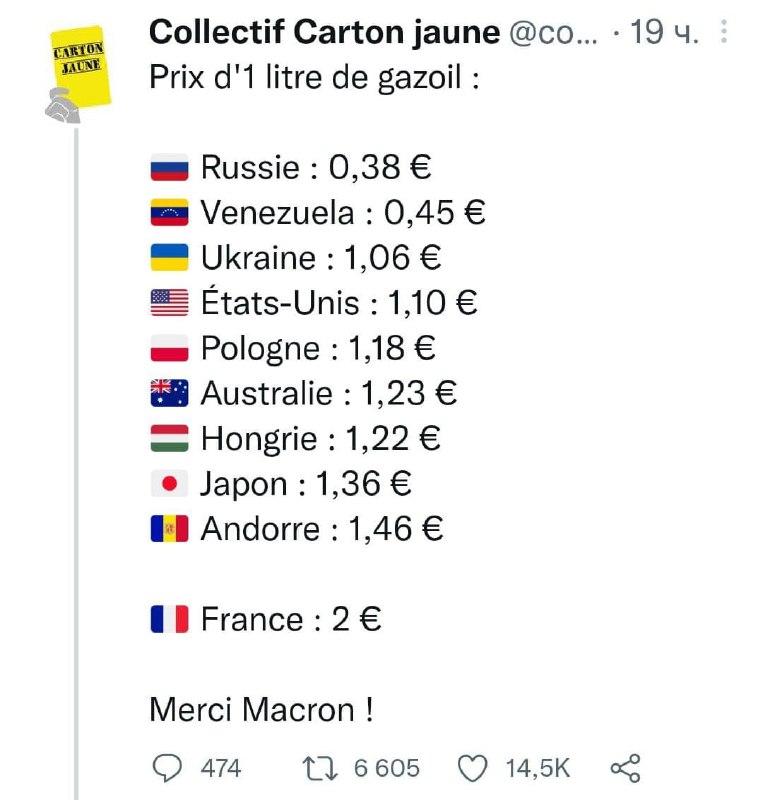763x800 pixels.
Task: Click the truncated @co... handle
Action: click(x=553, y=33)
